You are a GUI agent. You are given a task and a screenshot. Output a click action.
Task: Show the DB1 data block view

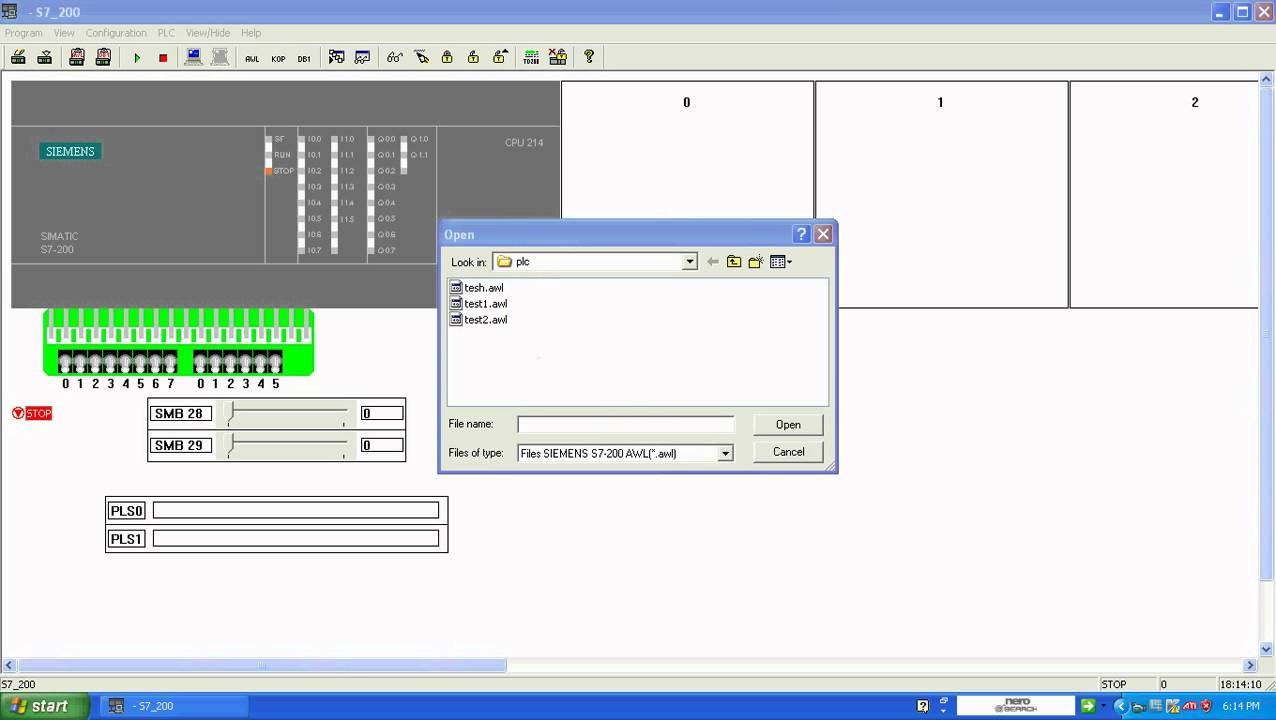[x=304, y=58]
